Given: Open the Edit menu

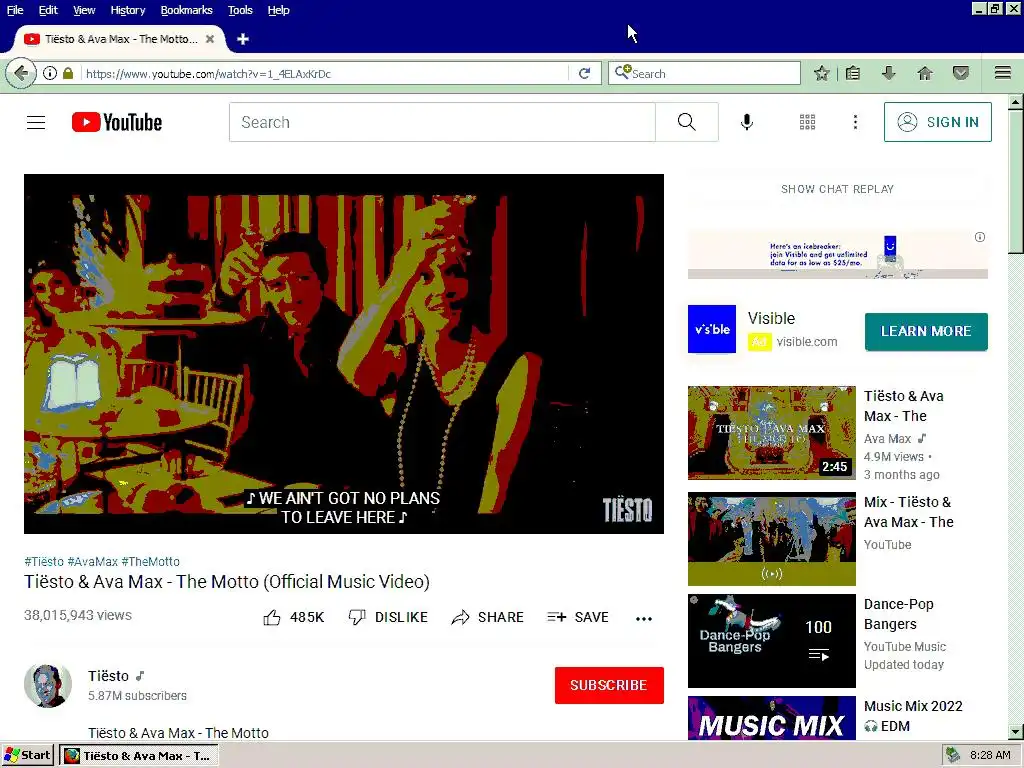Looking at the screenshot, I should [48, 10].
